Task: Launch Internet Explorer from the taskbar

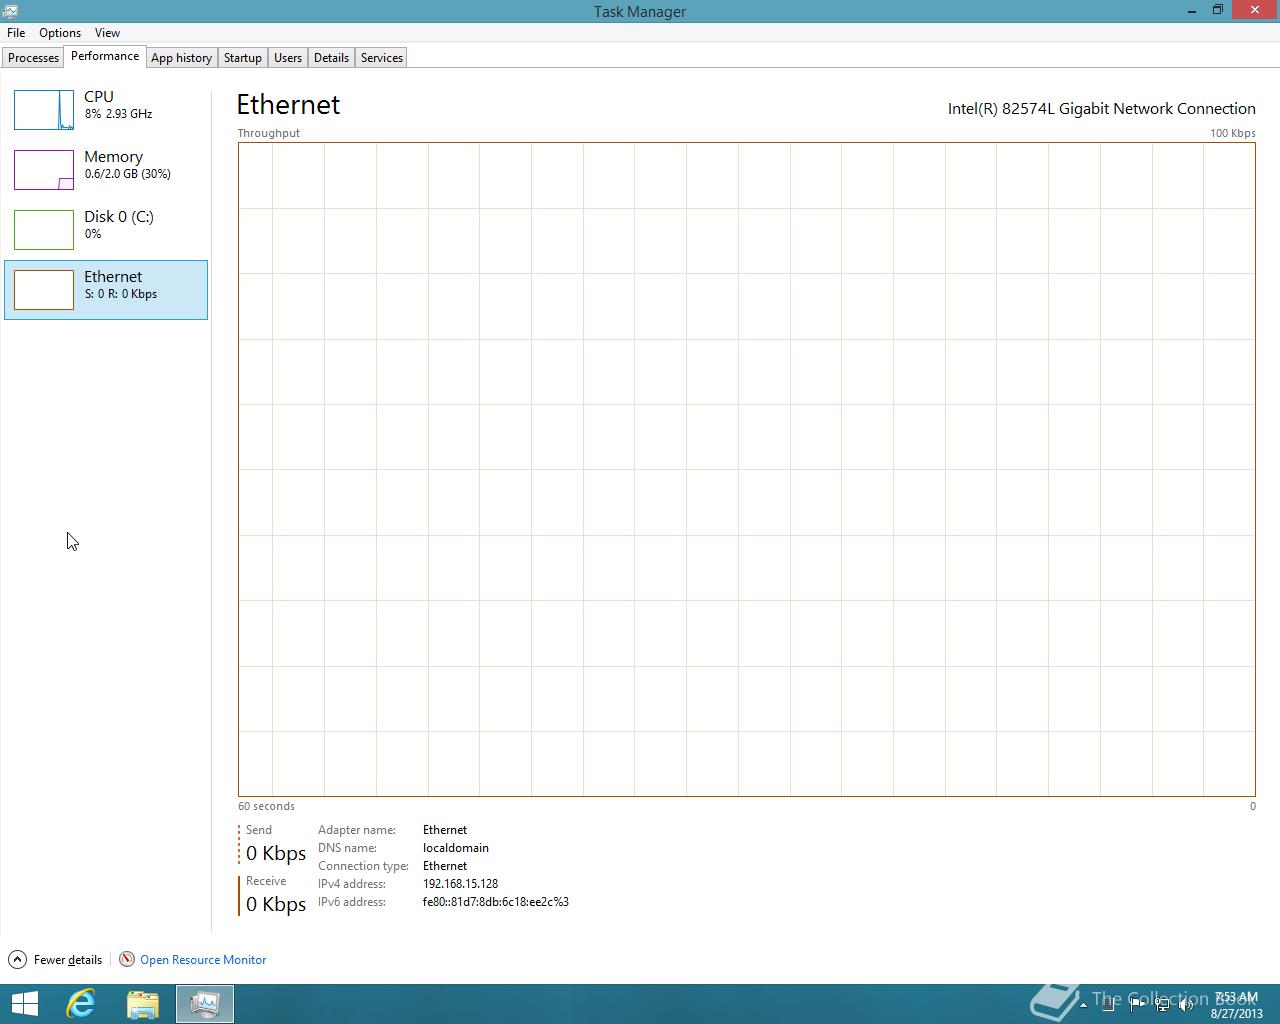Action: [81, 1004]
